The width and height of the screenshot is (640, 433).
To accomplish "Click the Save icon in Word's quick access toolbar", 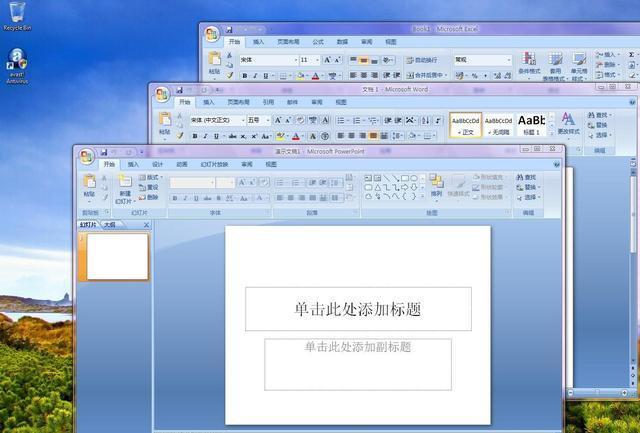I will coord(179,90).
